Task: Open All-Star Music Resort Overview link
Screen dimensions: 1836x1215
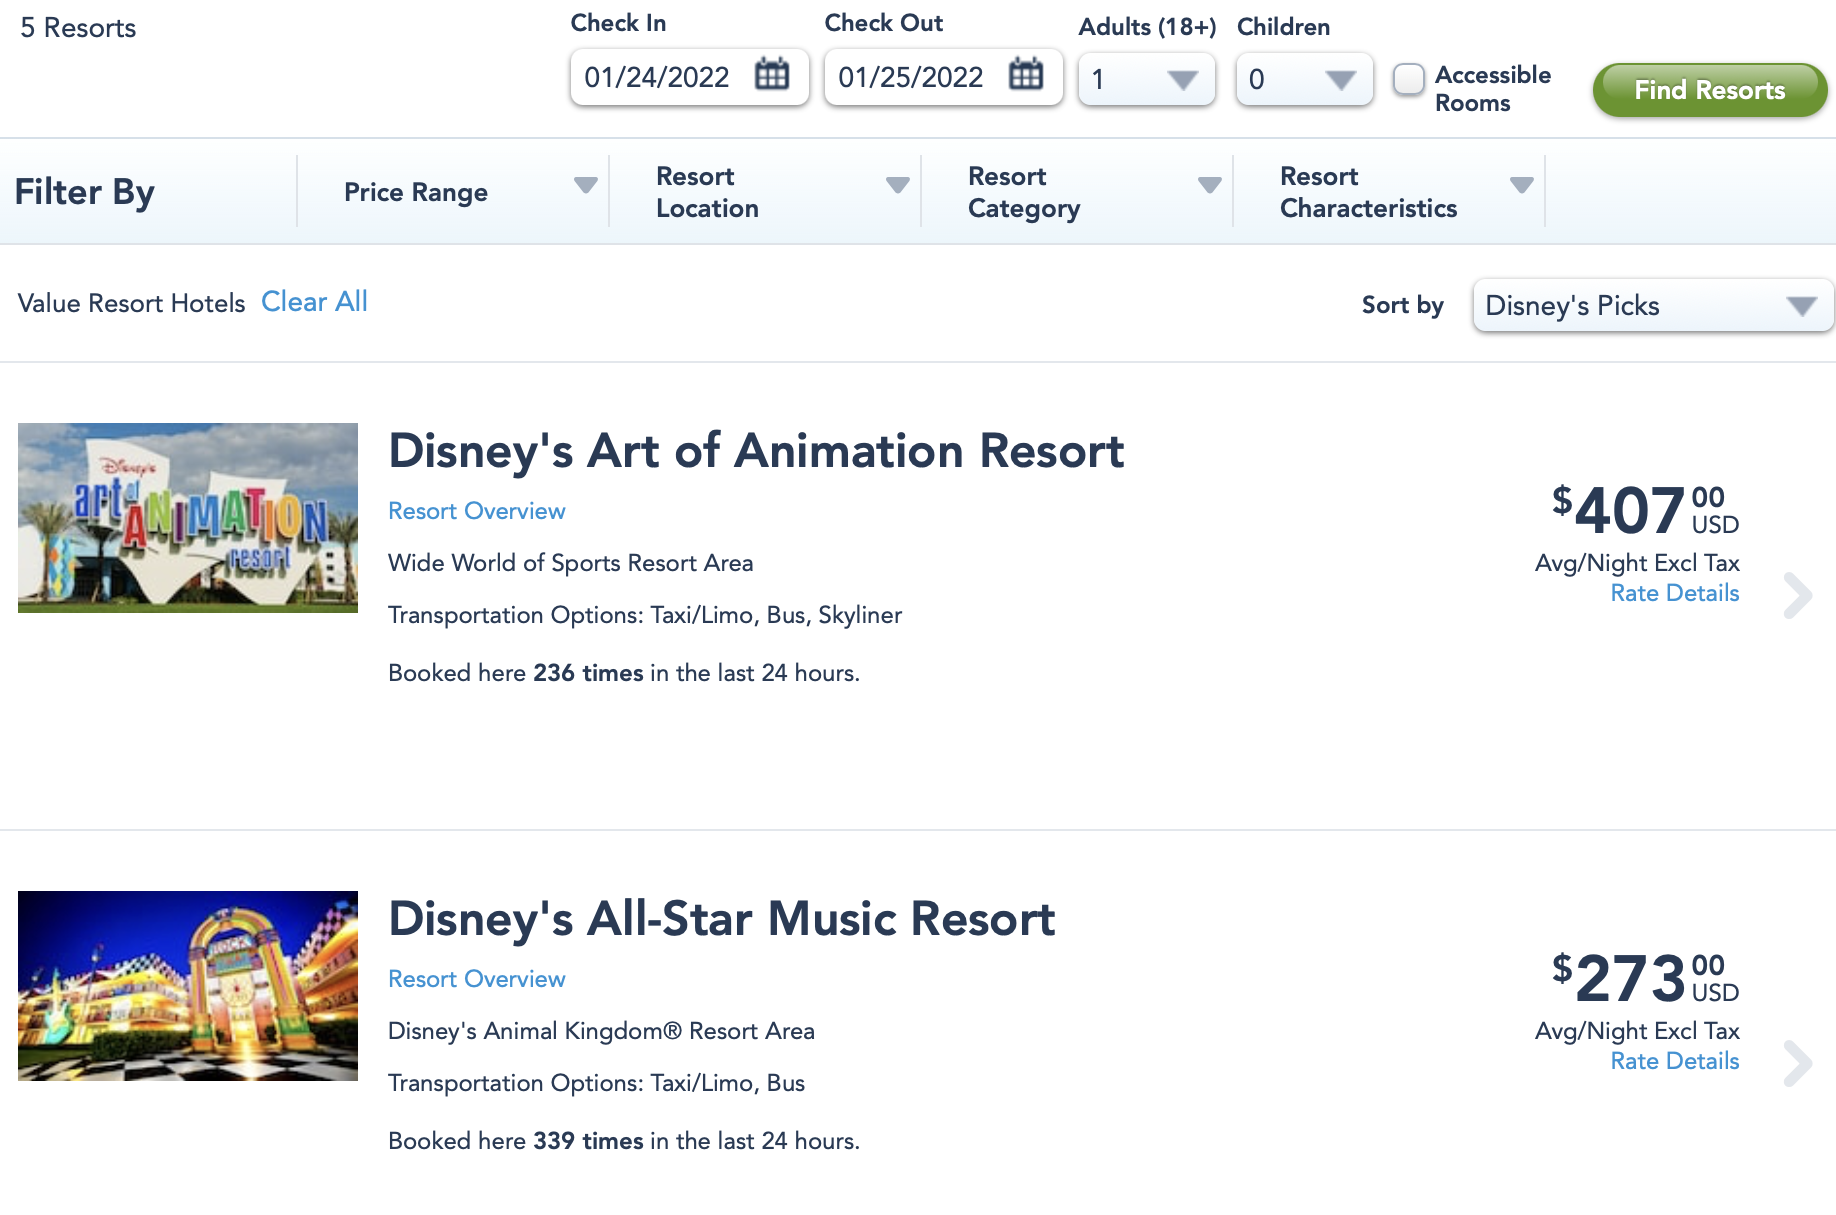Action: 476,979
